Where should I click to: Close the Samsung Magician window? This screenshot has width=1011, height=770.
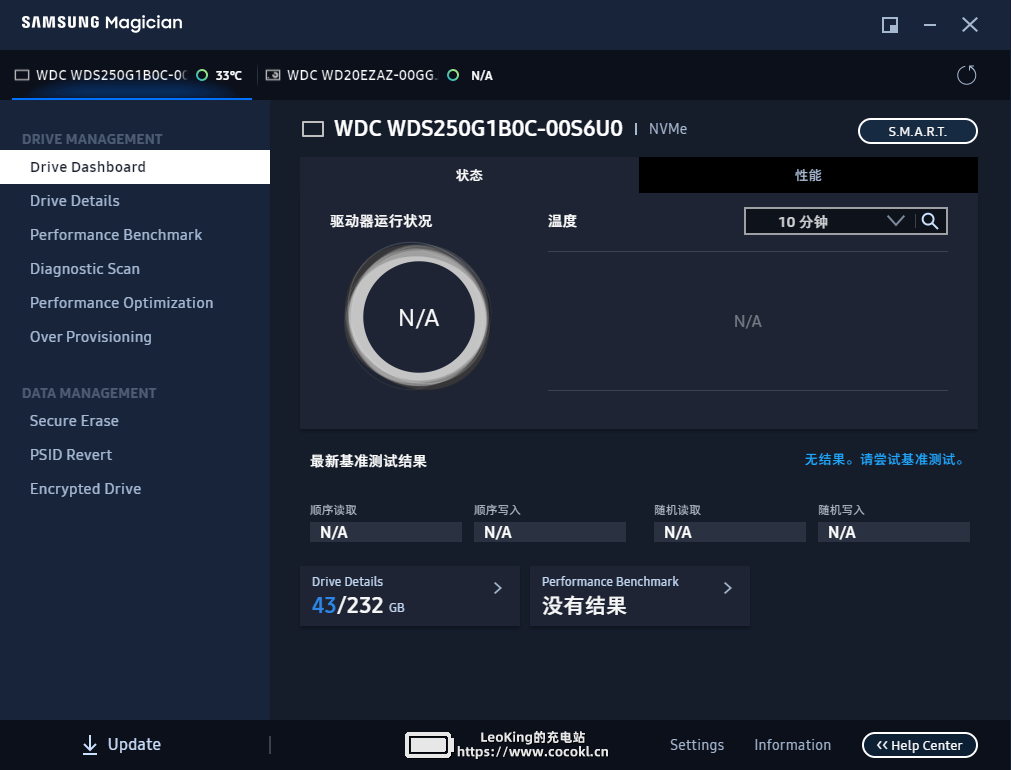coord(970,25)
